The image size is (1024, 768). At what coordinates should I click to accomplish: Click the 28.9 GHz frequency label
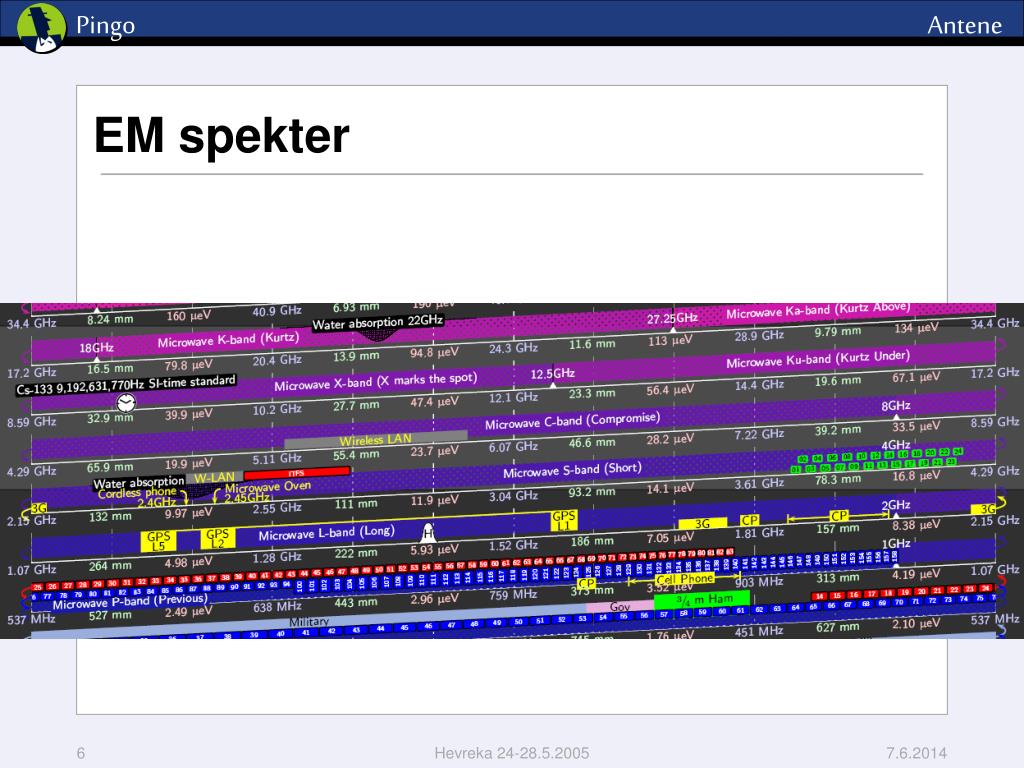pos(759,336)
